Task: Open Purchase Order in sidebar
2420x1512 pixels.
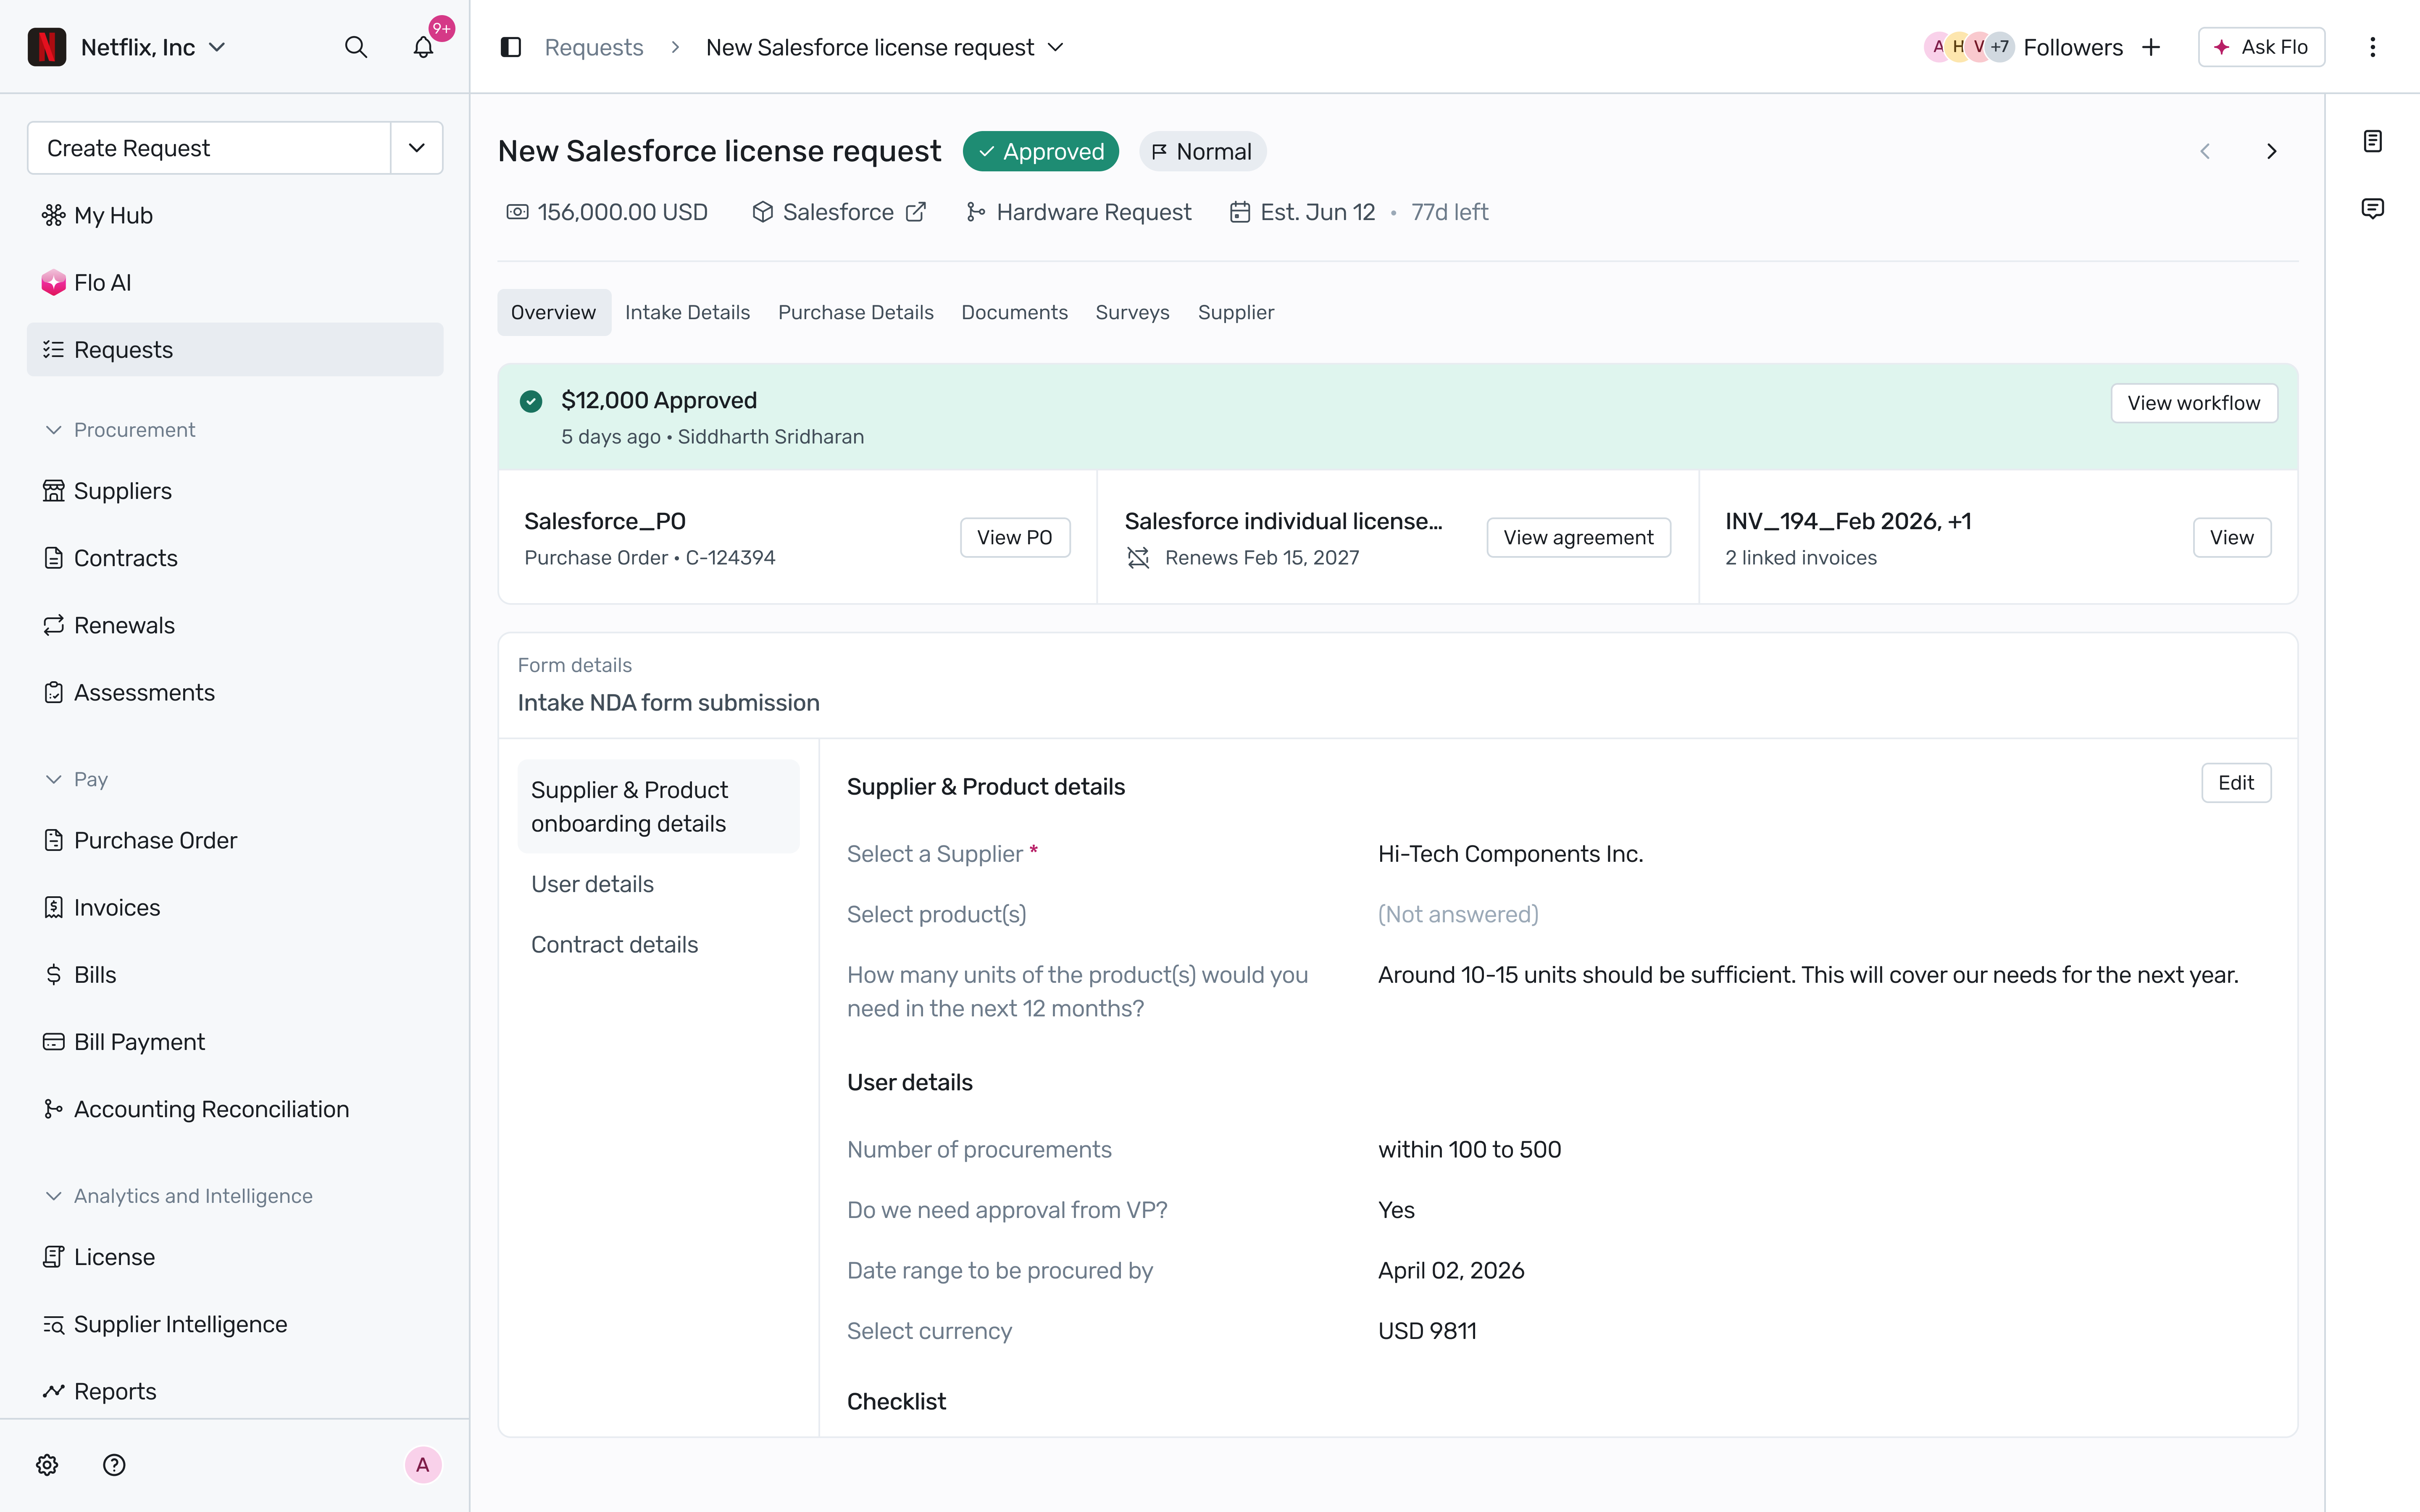Action: click(235, 840)
